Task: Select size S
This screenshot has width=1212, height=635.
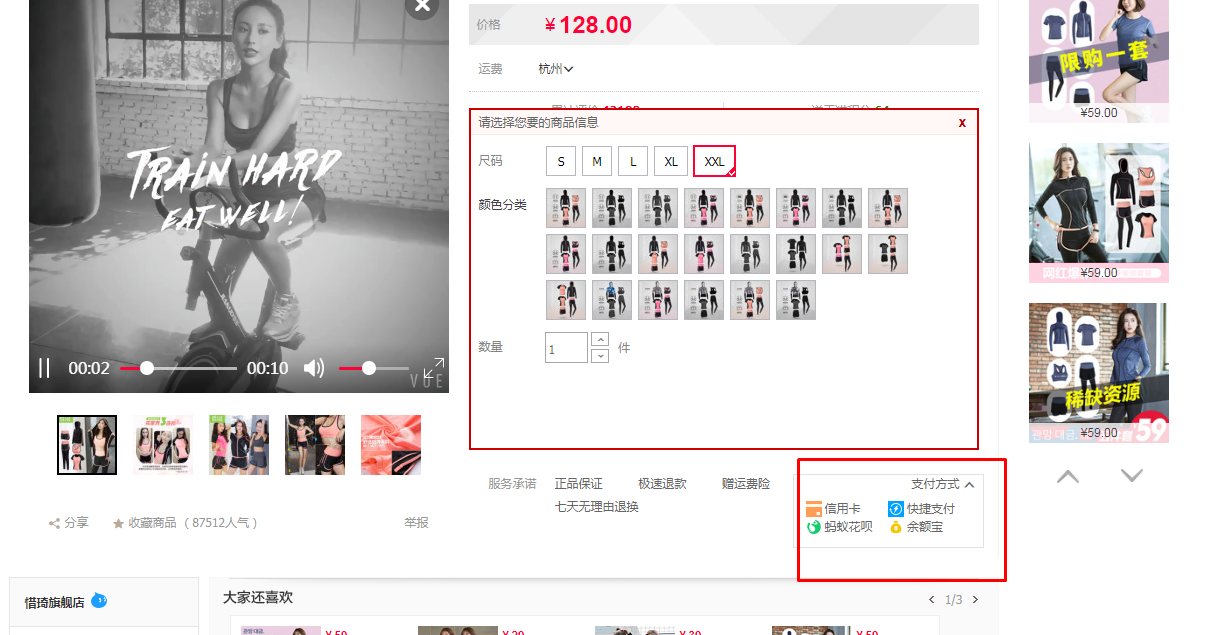Action: (x=561, y=161)
